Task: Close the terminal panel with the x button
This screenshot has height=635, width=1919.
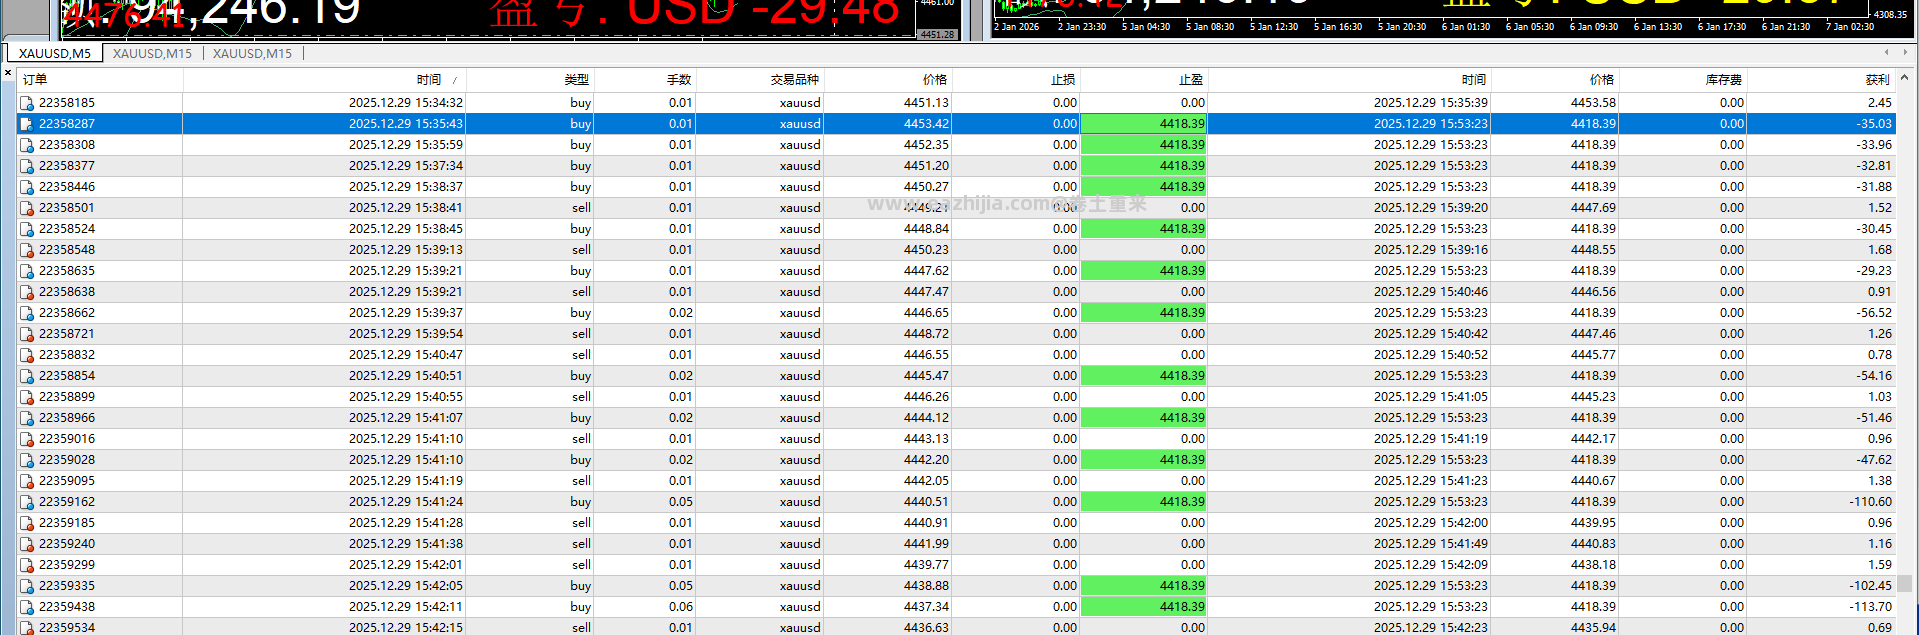Action: 8,73
